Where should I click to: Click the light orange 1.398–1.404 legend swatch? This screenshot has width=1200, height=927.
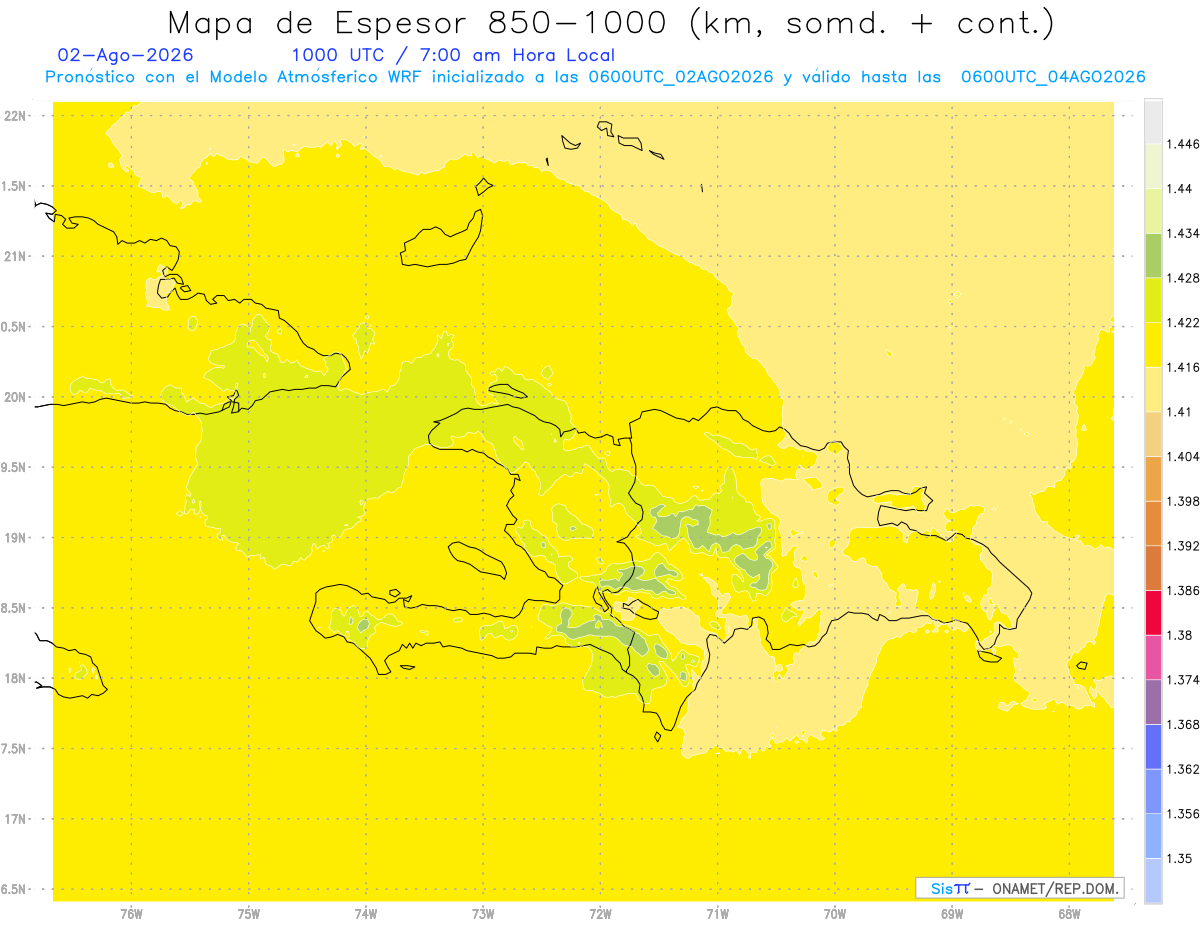tap(1153, 478)
